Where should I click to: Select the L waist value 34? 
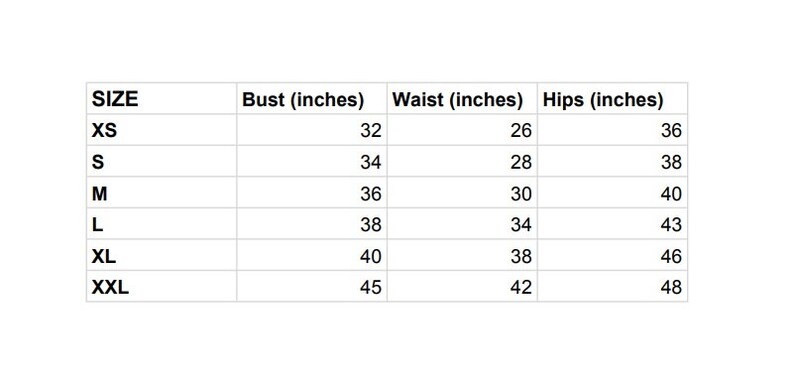pyautogui.click(x=521, y=225)
